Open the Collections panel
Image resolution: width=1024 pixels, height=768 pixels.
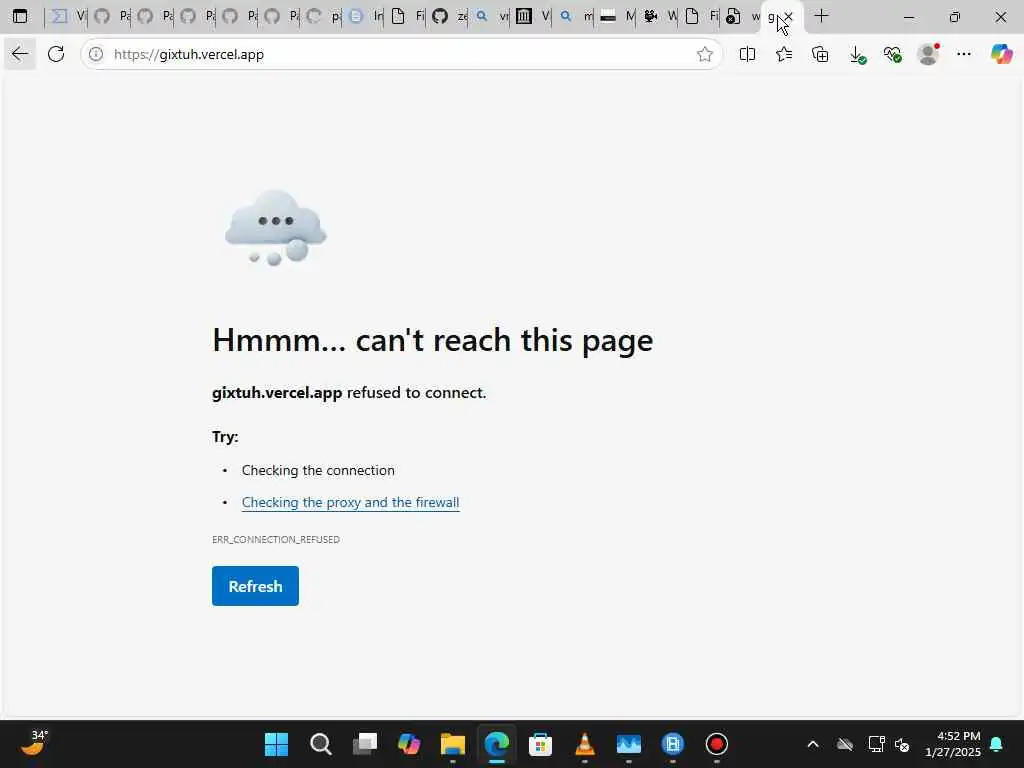pos(820,54)
